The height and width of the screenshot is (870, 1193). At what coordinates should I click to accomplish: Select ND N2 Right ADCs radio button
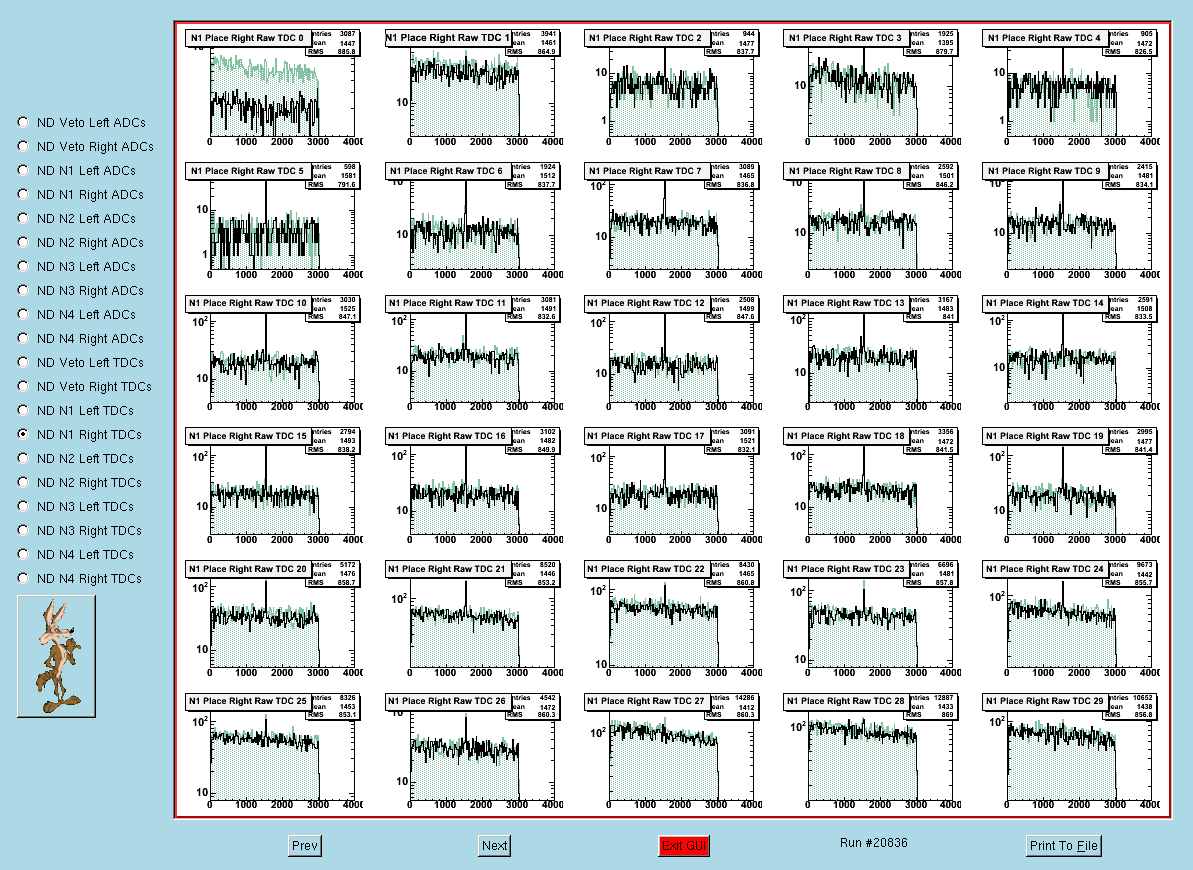23,242
